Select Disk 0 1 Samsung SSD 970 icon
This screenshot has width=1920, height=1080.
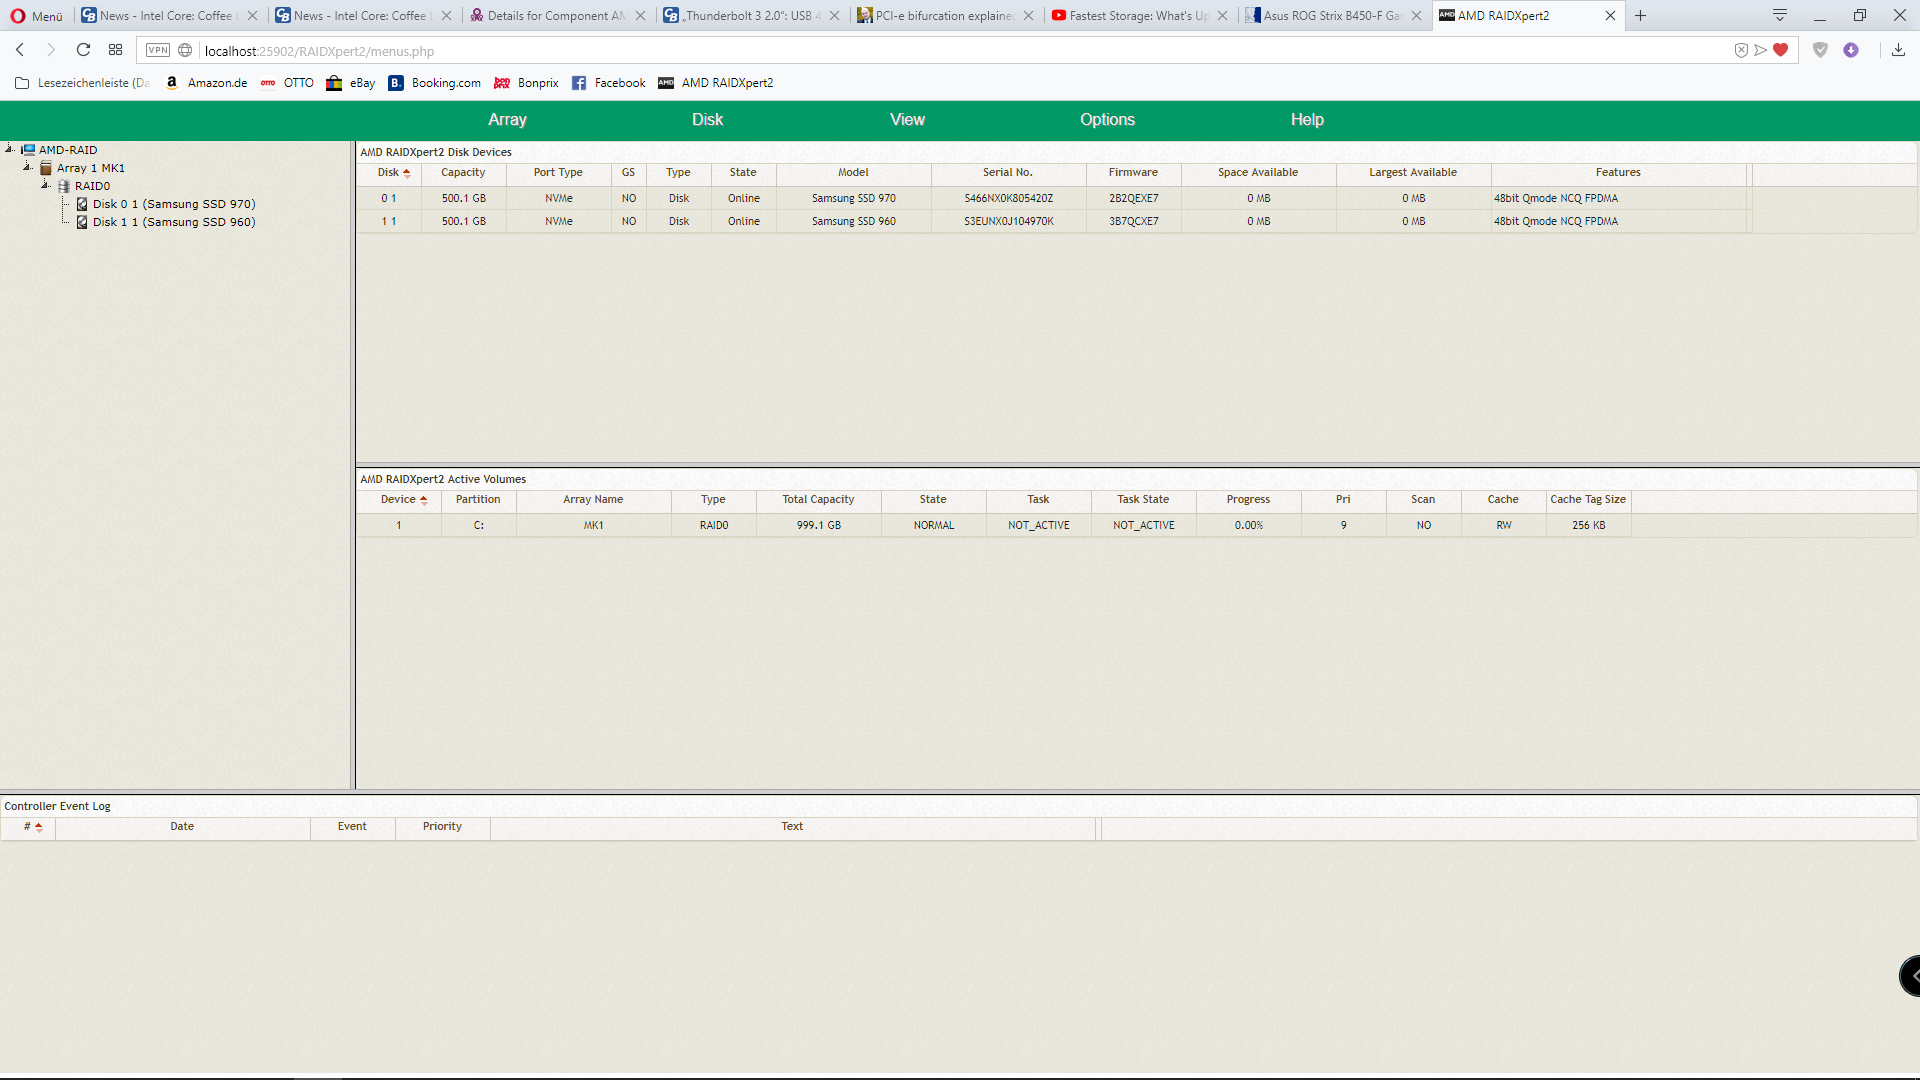[82, 204]
